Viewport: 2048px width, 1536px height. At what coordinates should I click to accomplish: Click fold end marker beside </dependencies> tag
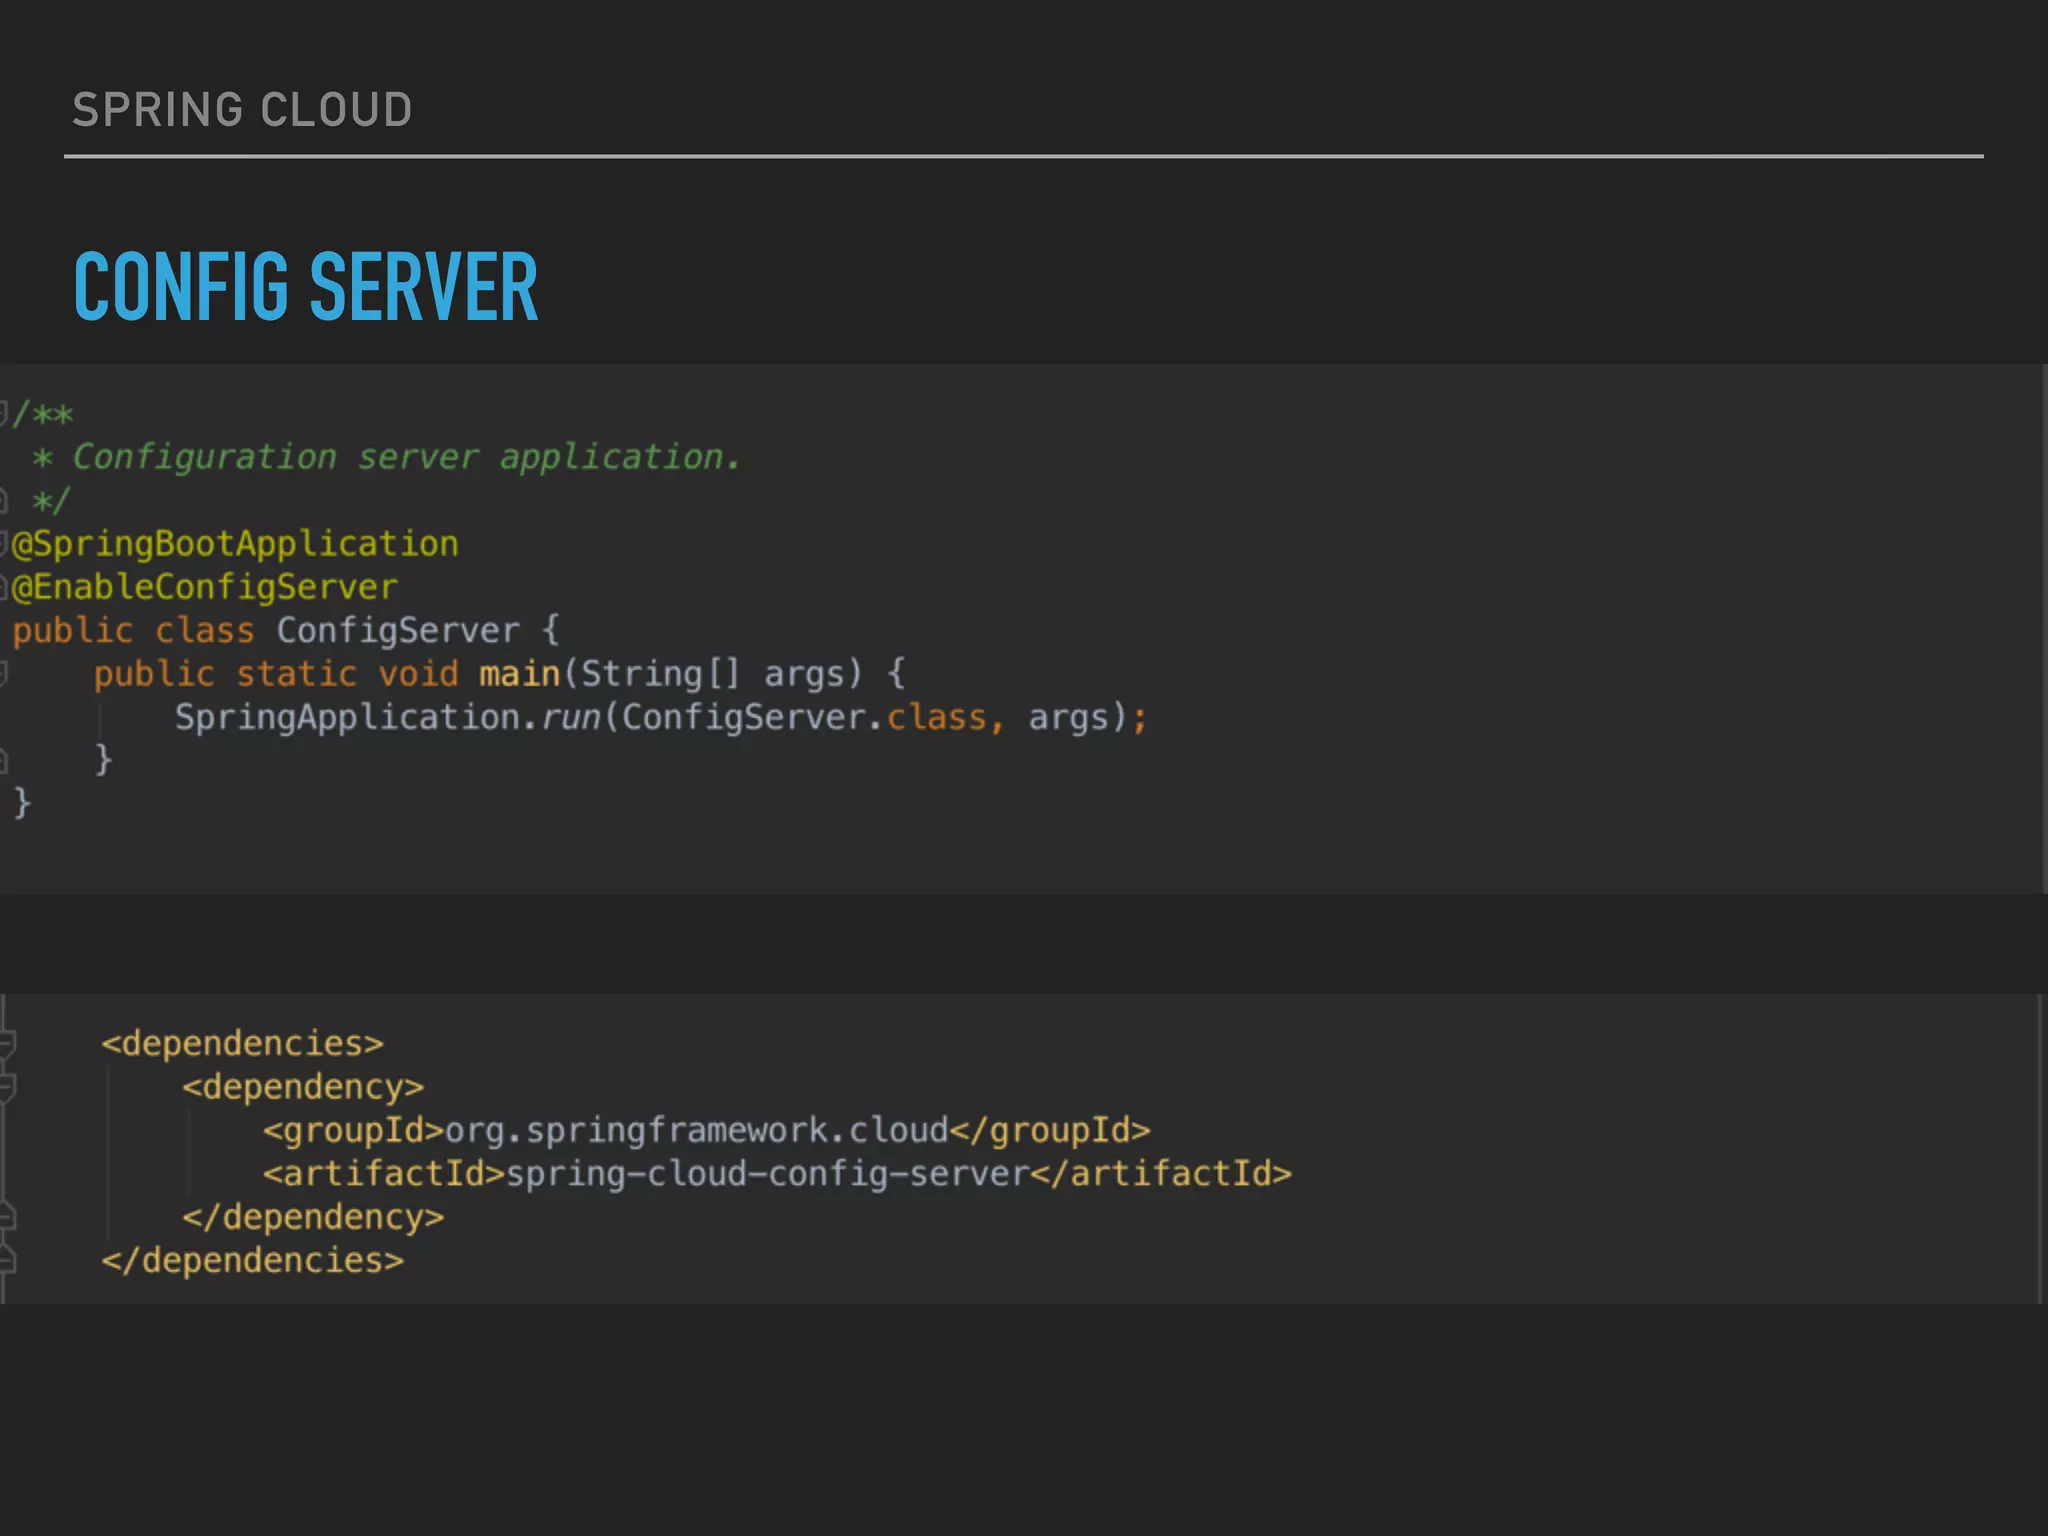click(6, 1260)
